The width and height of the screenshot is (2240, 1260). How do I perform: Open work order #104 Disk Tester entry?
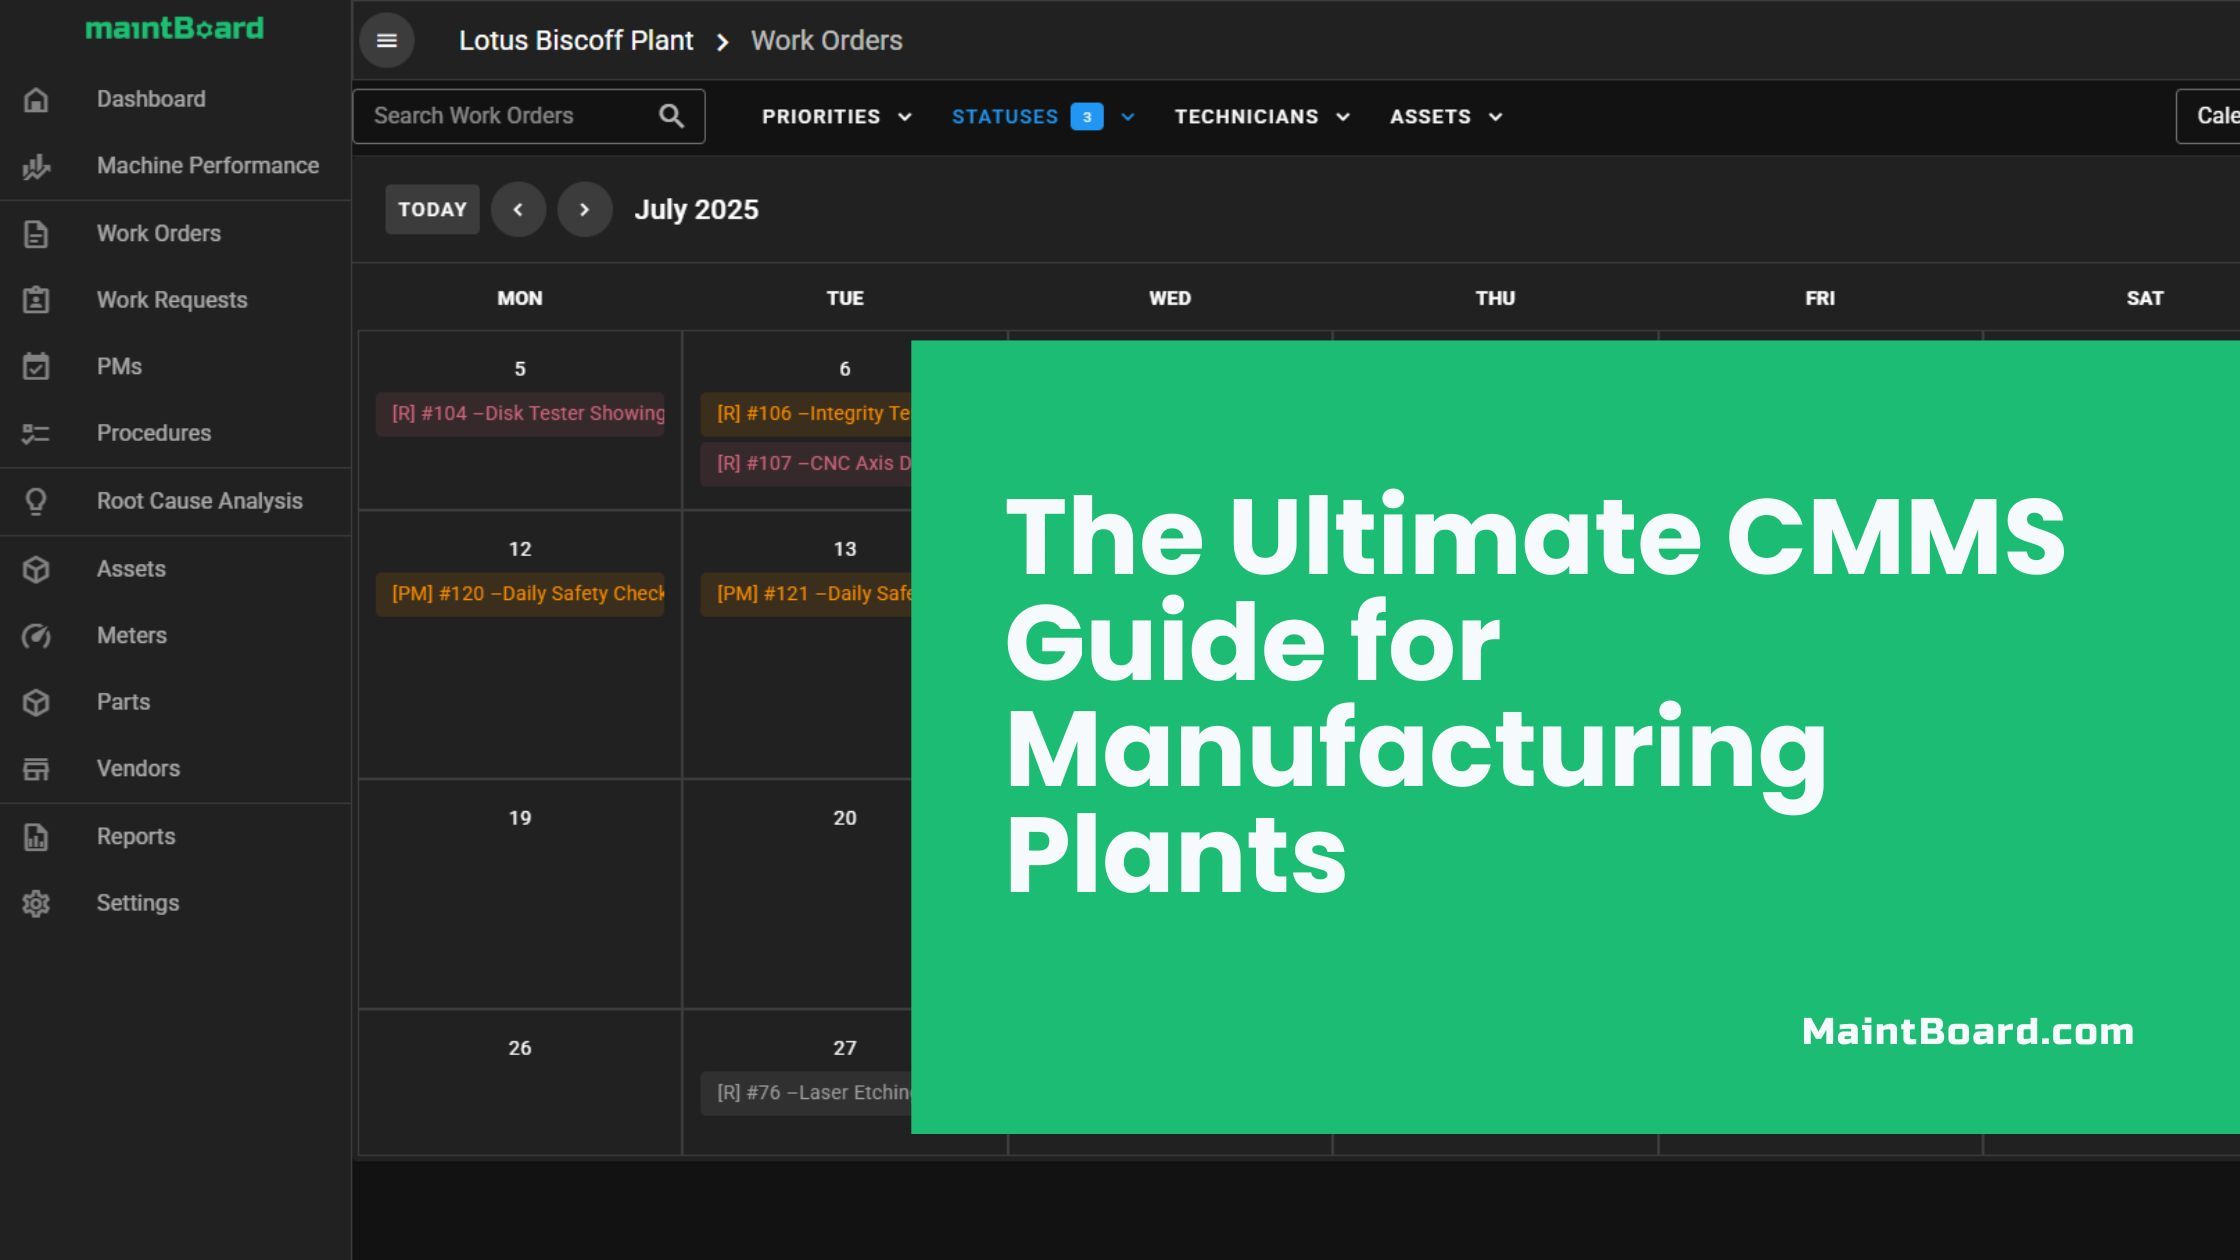coord(520,413)
